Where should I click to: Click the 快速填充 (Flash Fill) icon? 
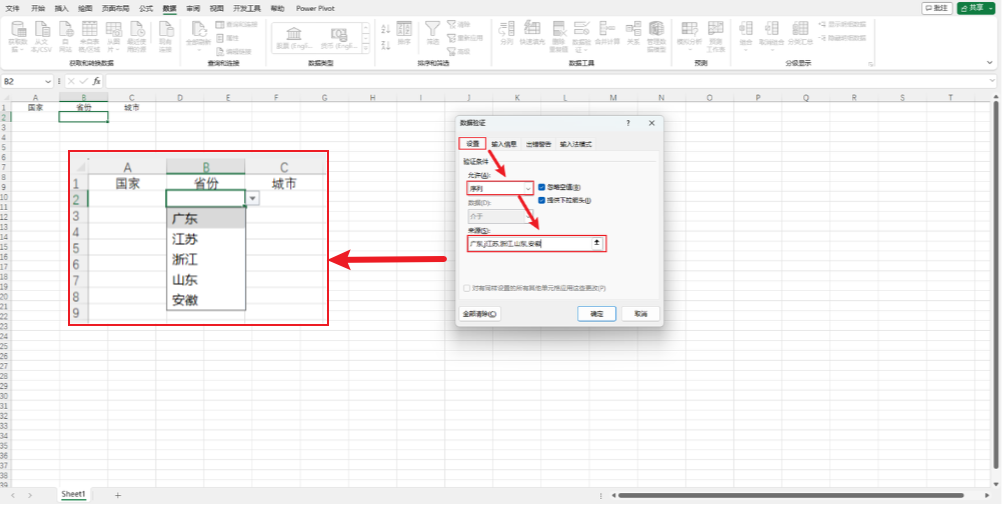point(530,33)
